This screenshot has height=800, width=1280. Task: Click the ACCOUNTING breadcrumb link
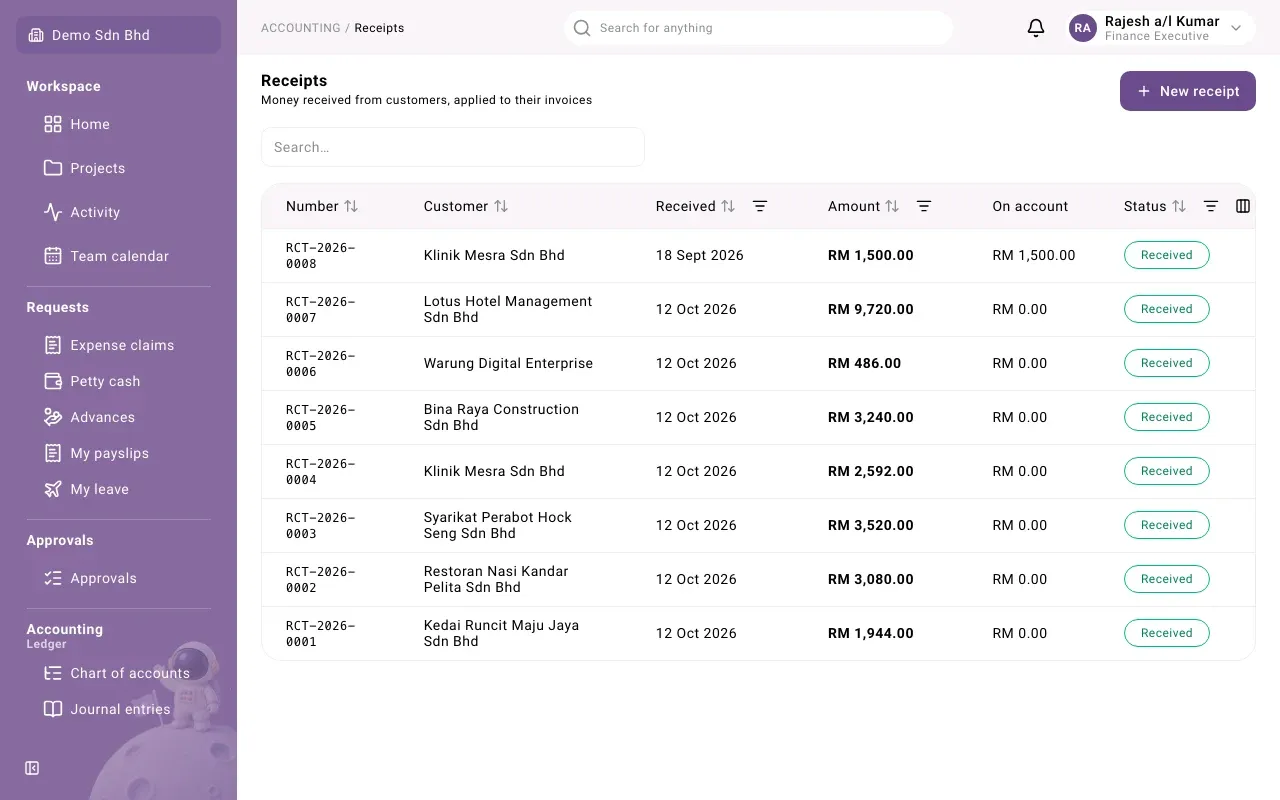tap(301, 28)
